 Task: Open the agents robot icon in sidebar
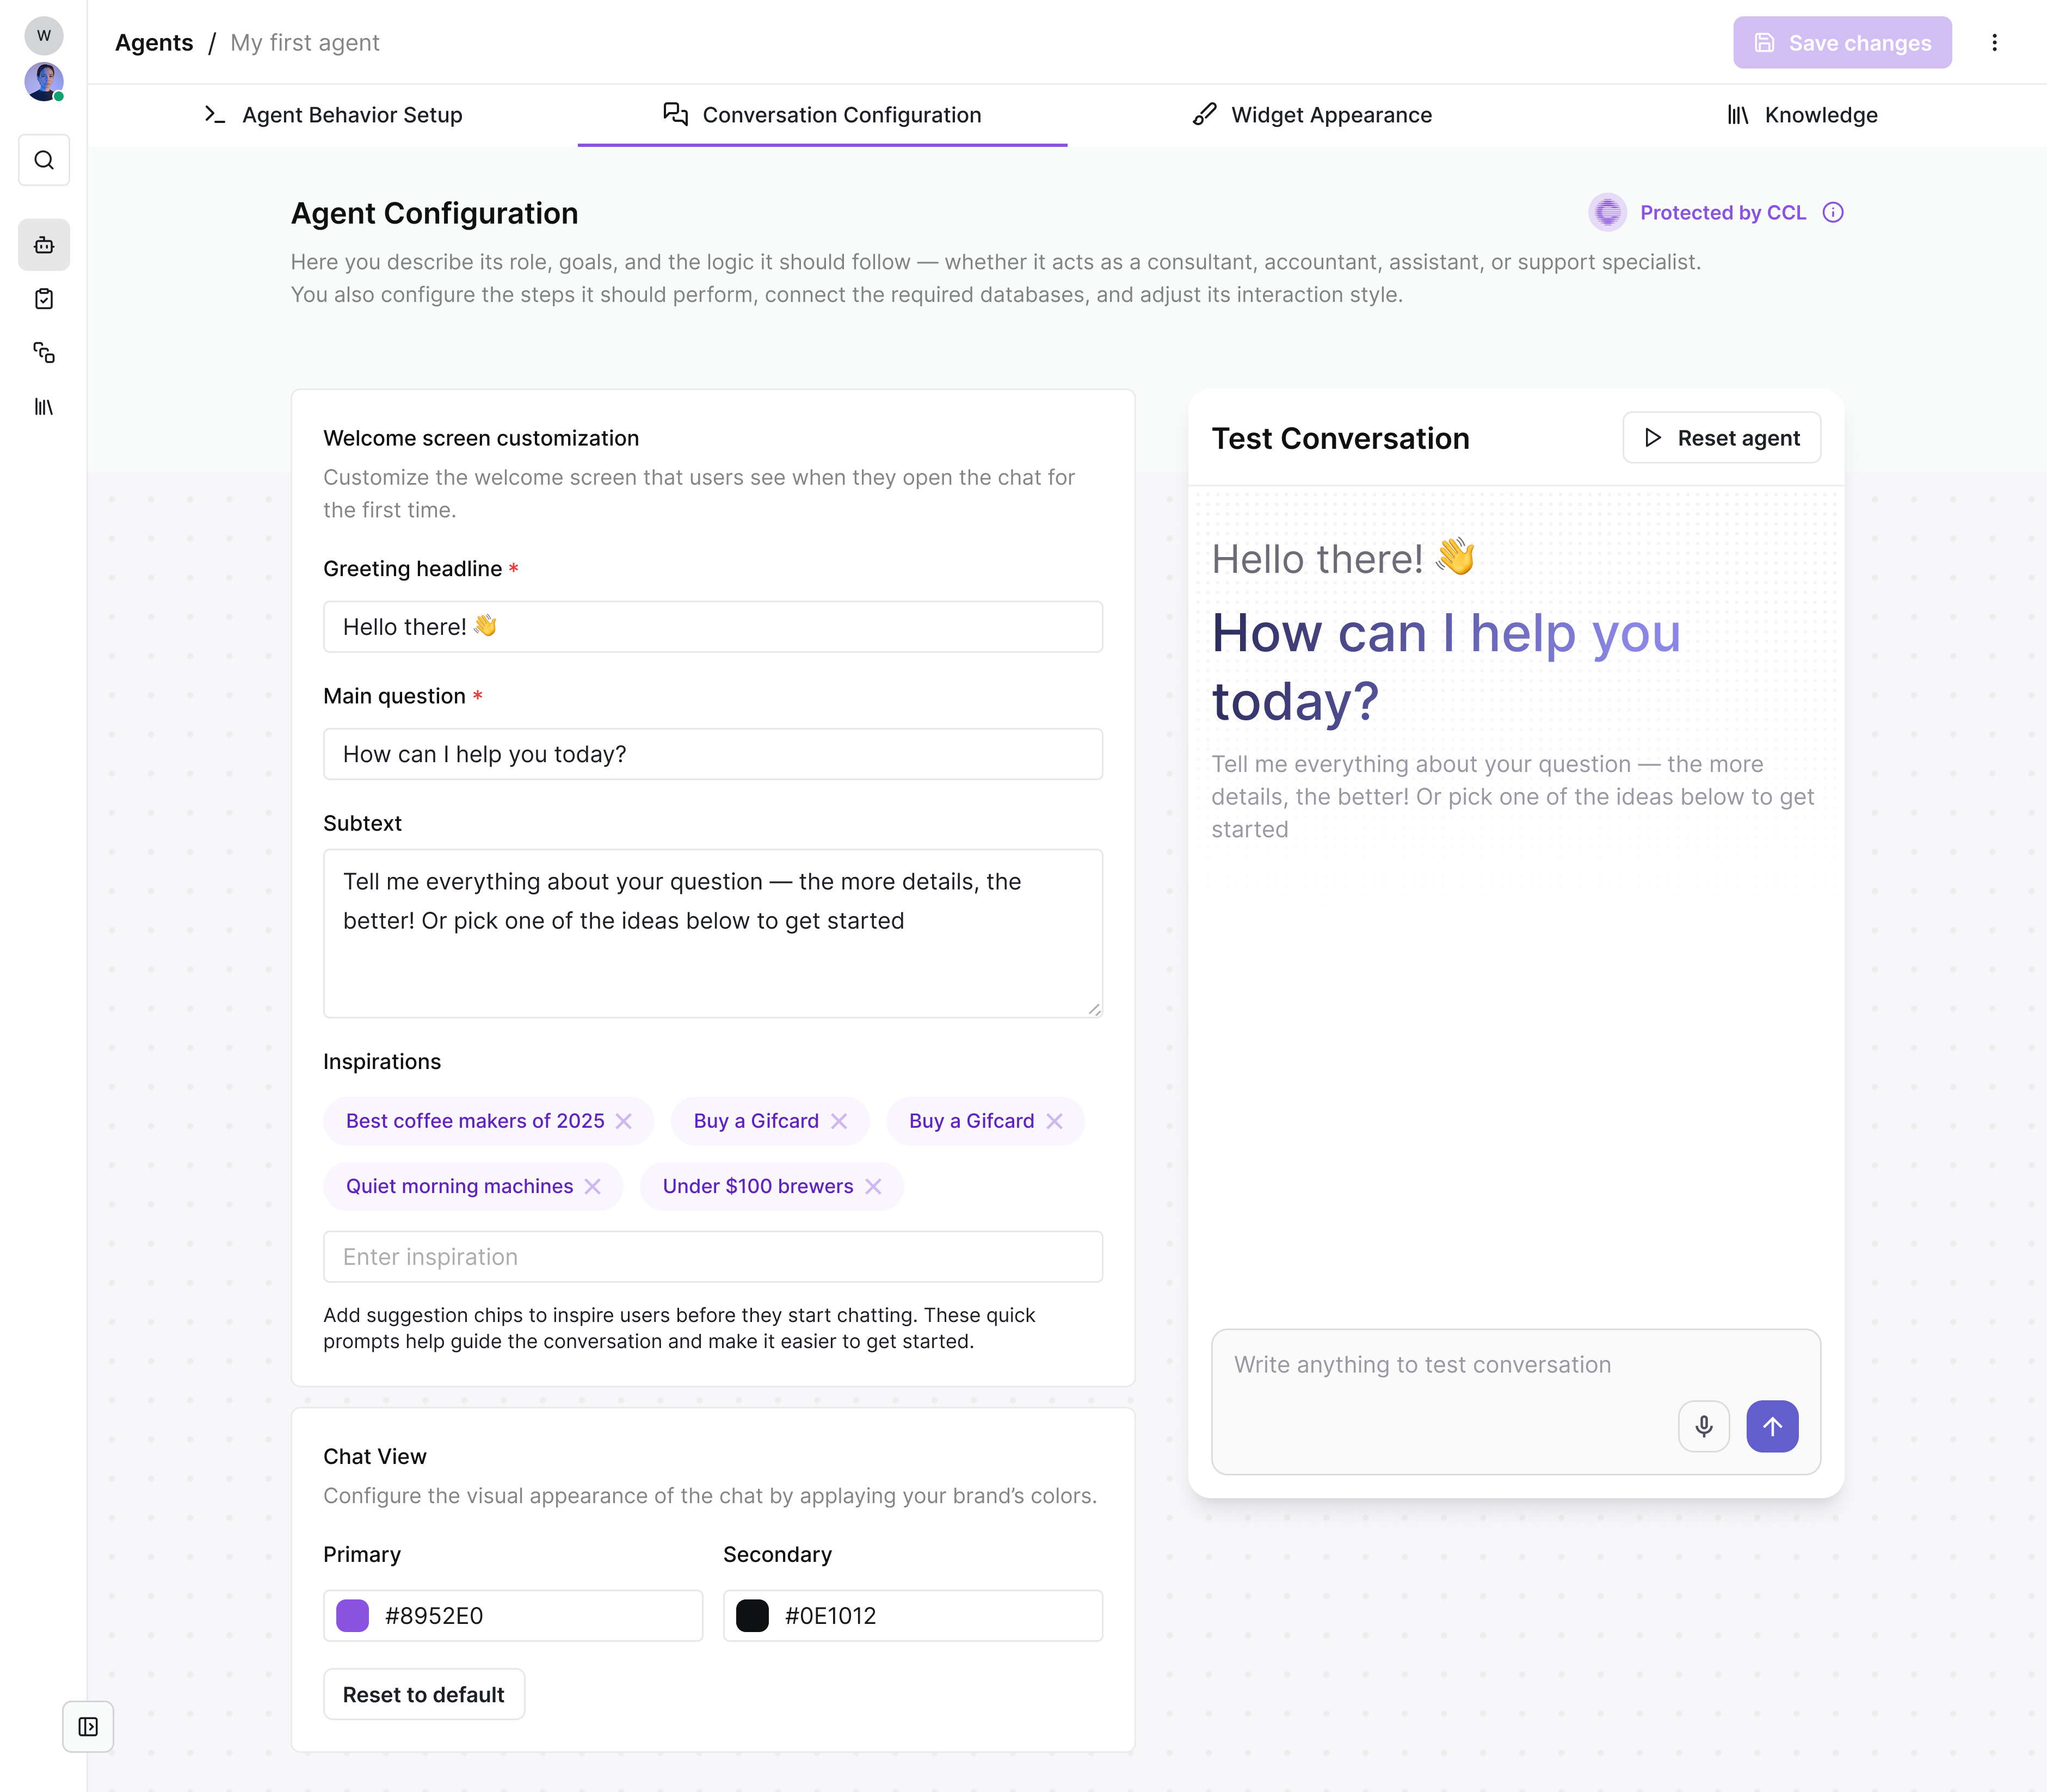(x=44, y=245)
